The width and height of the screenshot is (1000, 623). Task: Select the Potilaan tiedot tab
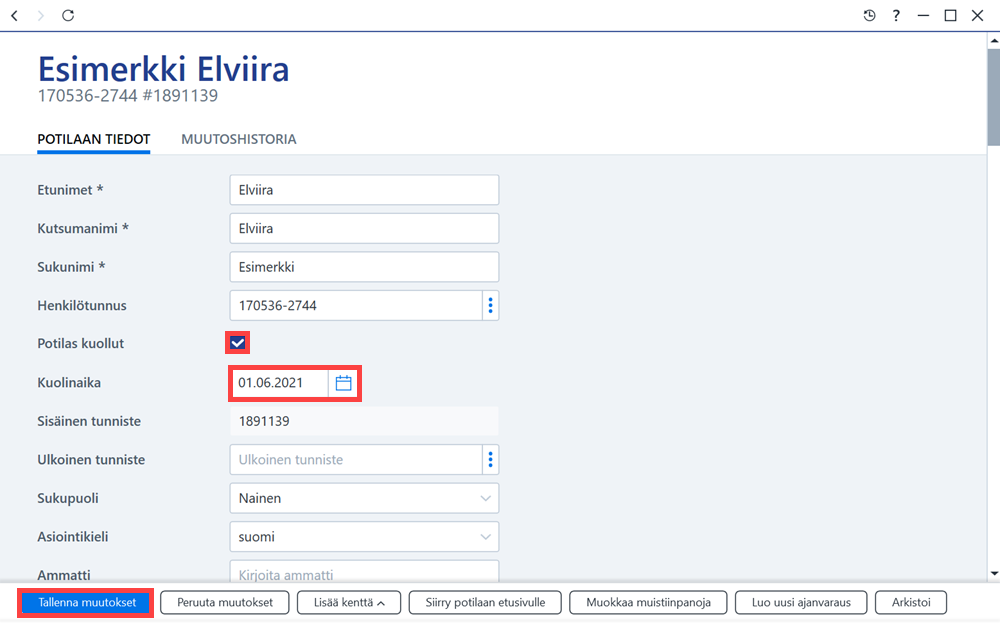tap(94, 139)
